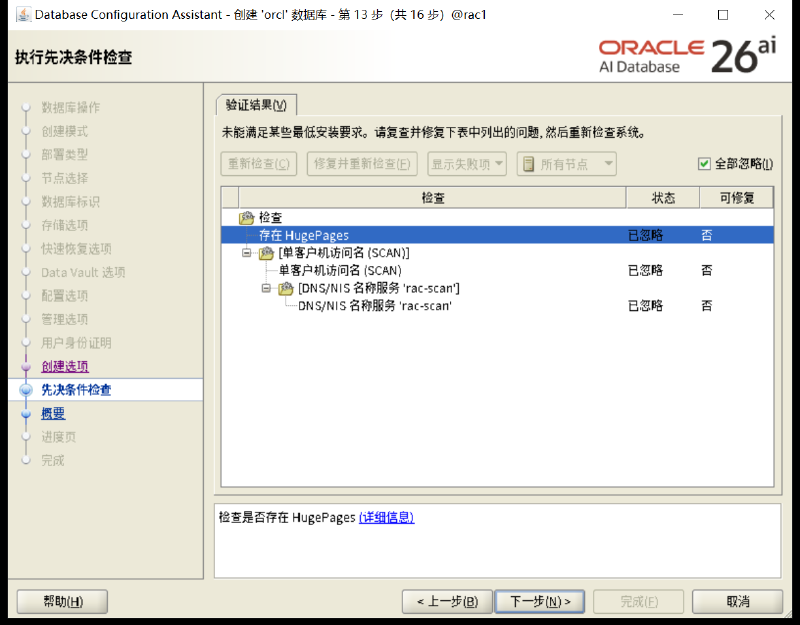Click the Java icon in title bar
800x625 pixels.
point(23,15)
